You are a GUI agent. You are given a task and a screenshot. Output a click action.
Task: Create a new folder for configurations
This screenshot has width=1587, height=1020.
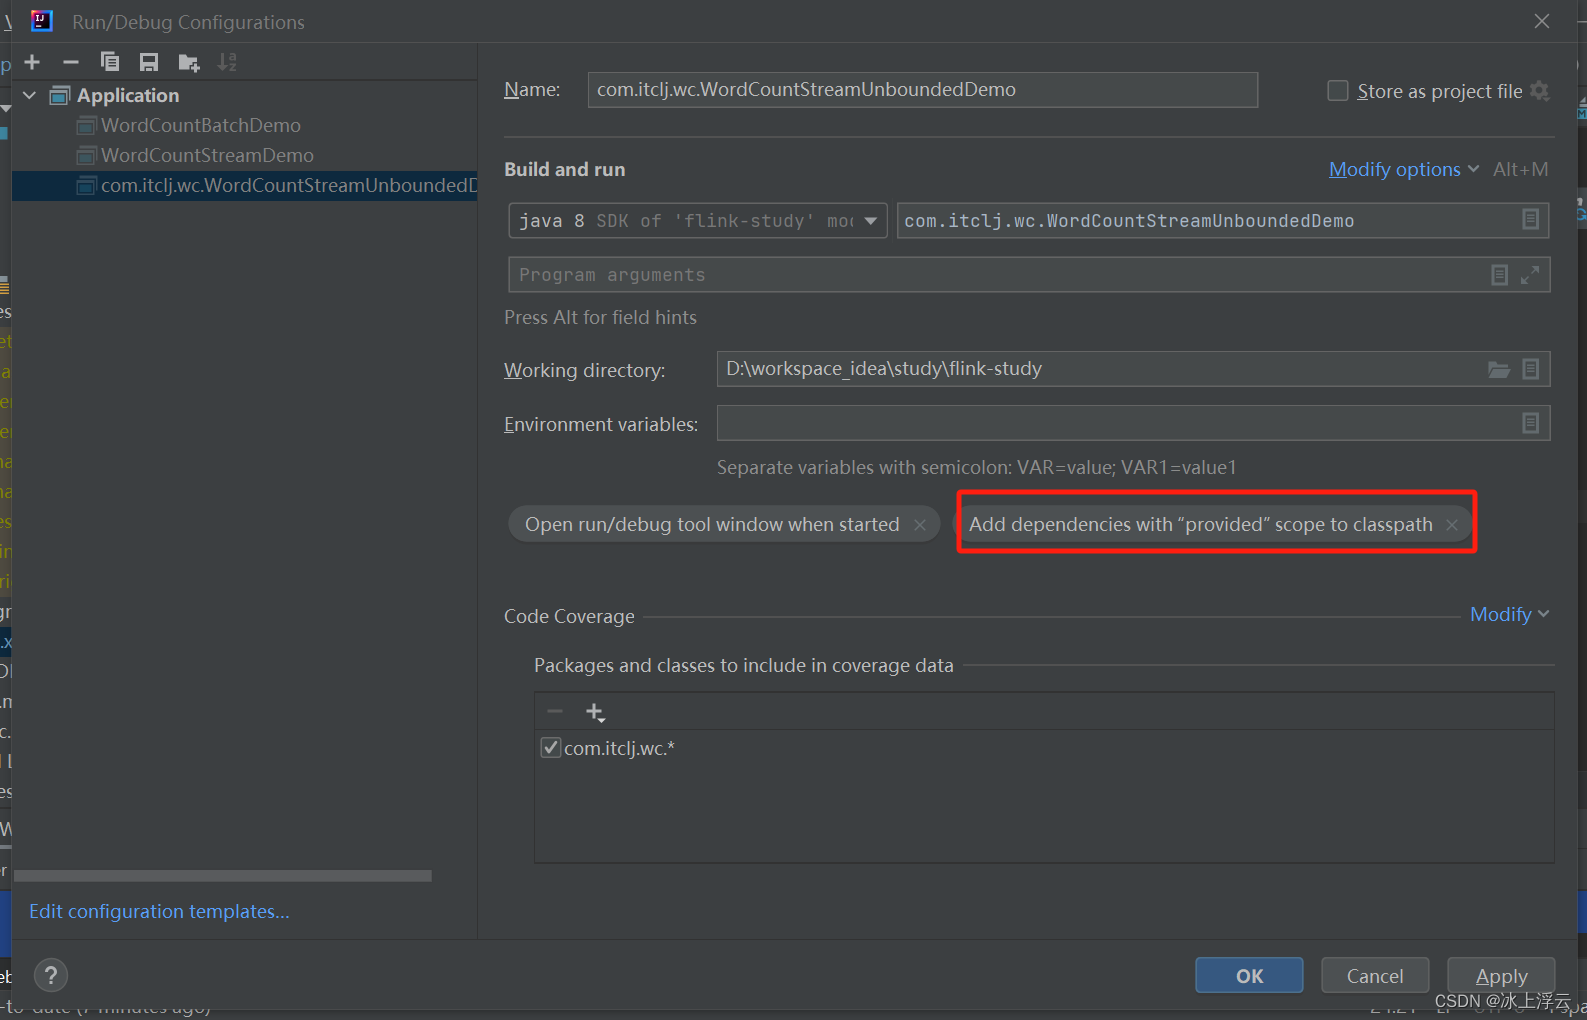[188, 63]
